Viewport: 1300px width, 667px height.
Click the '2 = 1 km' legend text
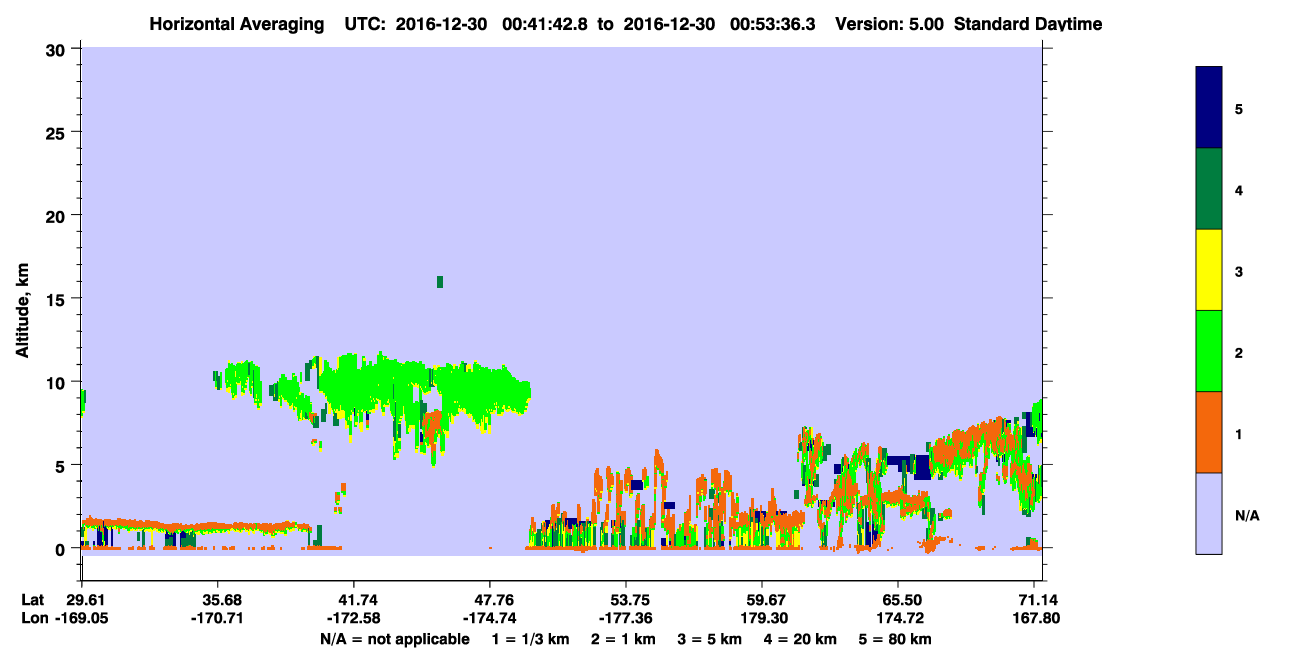tap(623, 639)
